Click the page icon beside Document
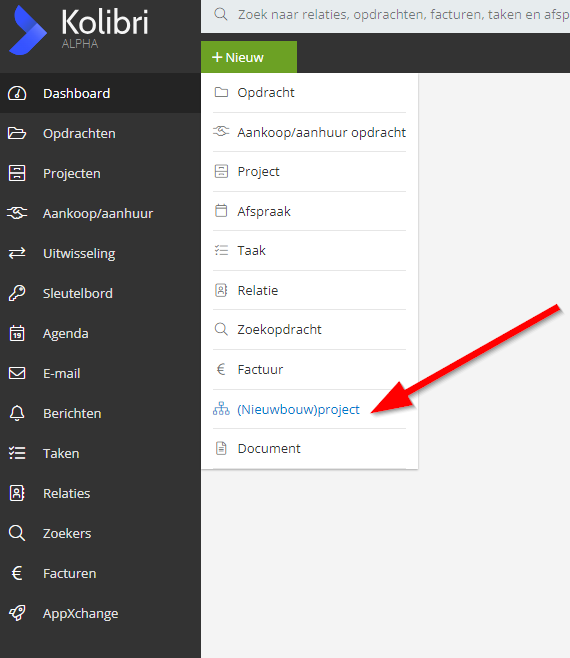570x658 pixels. point(221,448)
